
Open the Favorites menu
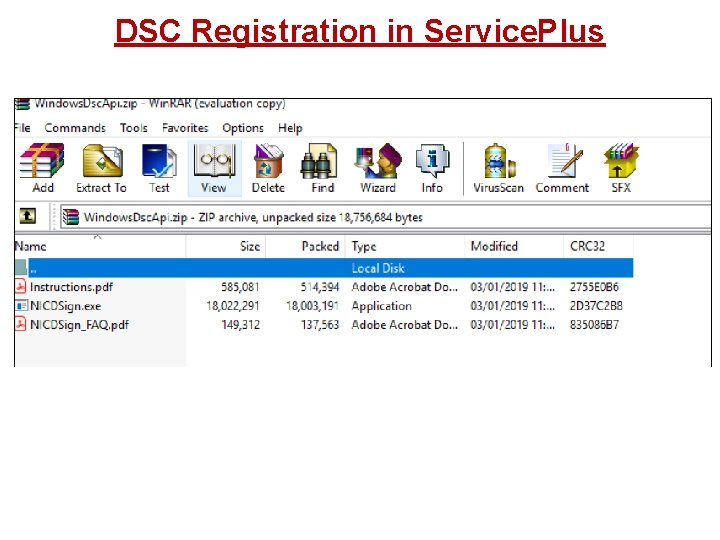[x=185, y=128]
